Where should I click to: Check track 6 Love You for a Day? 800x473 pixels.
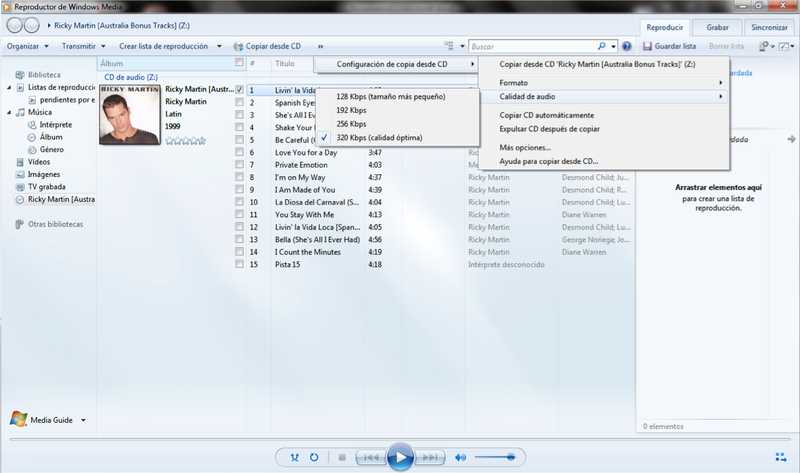[x=239, y=152]
